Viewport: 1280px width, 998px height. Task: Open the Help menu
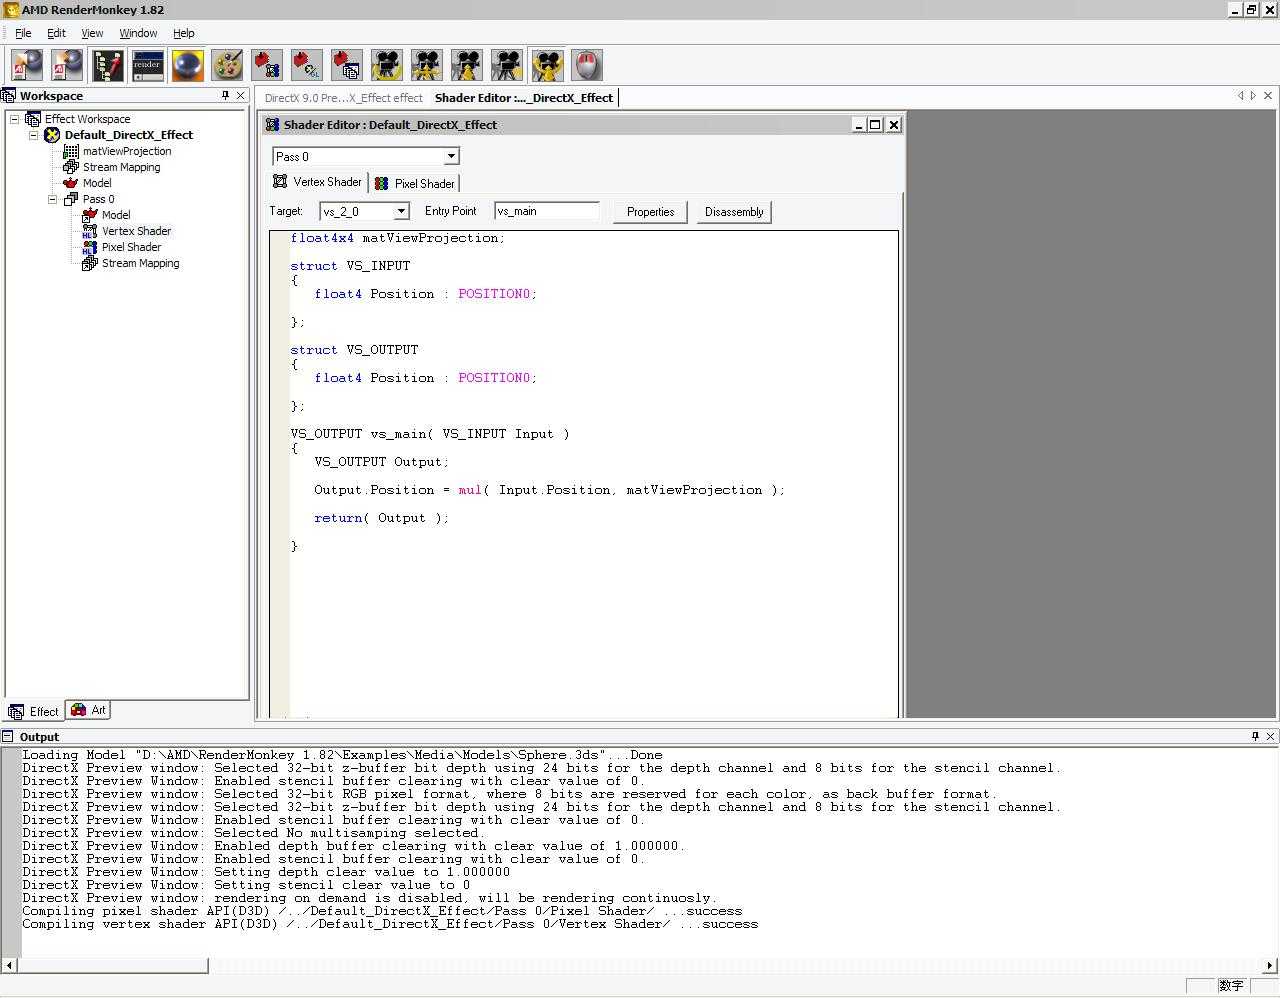[x=184, y=33]
